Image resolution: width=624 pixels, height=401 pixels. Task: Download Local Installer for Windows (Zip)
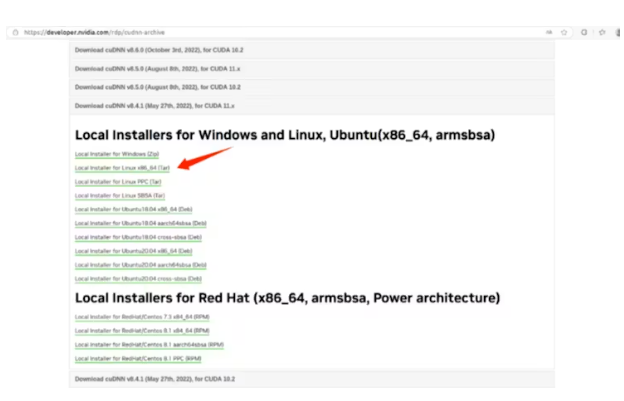[117, 154]
